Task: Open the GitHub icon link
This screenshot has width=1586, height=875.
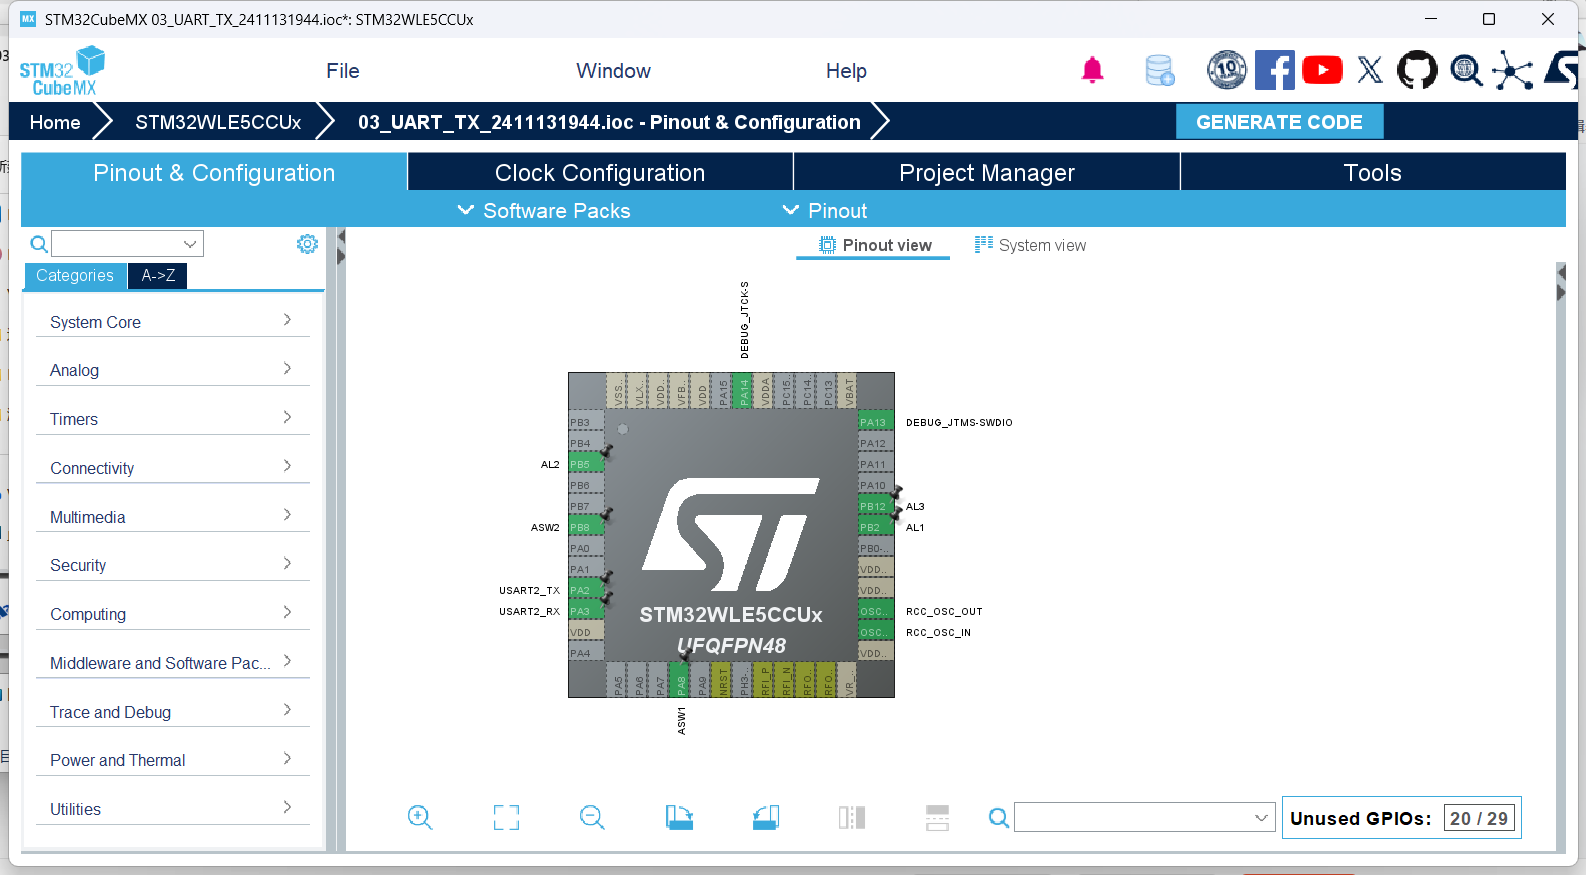Action: tap(1417, 70)
